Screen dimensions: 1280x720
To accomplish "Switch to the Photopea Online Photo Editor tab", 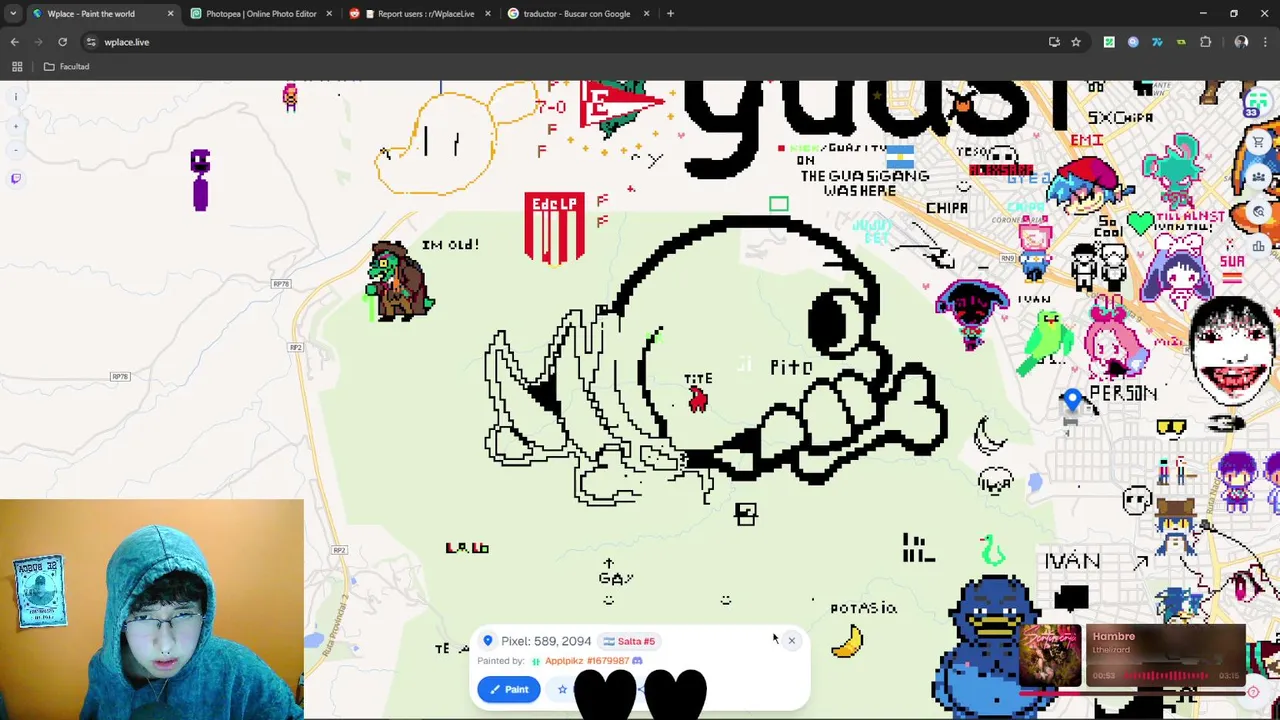I will point(261,14).
